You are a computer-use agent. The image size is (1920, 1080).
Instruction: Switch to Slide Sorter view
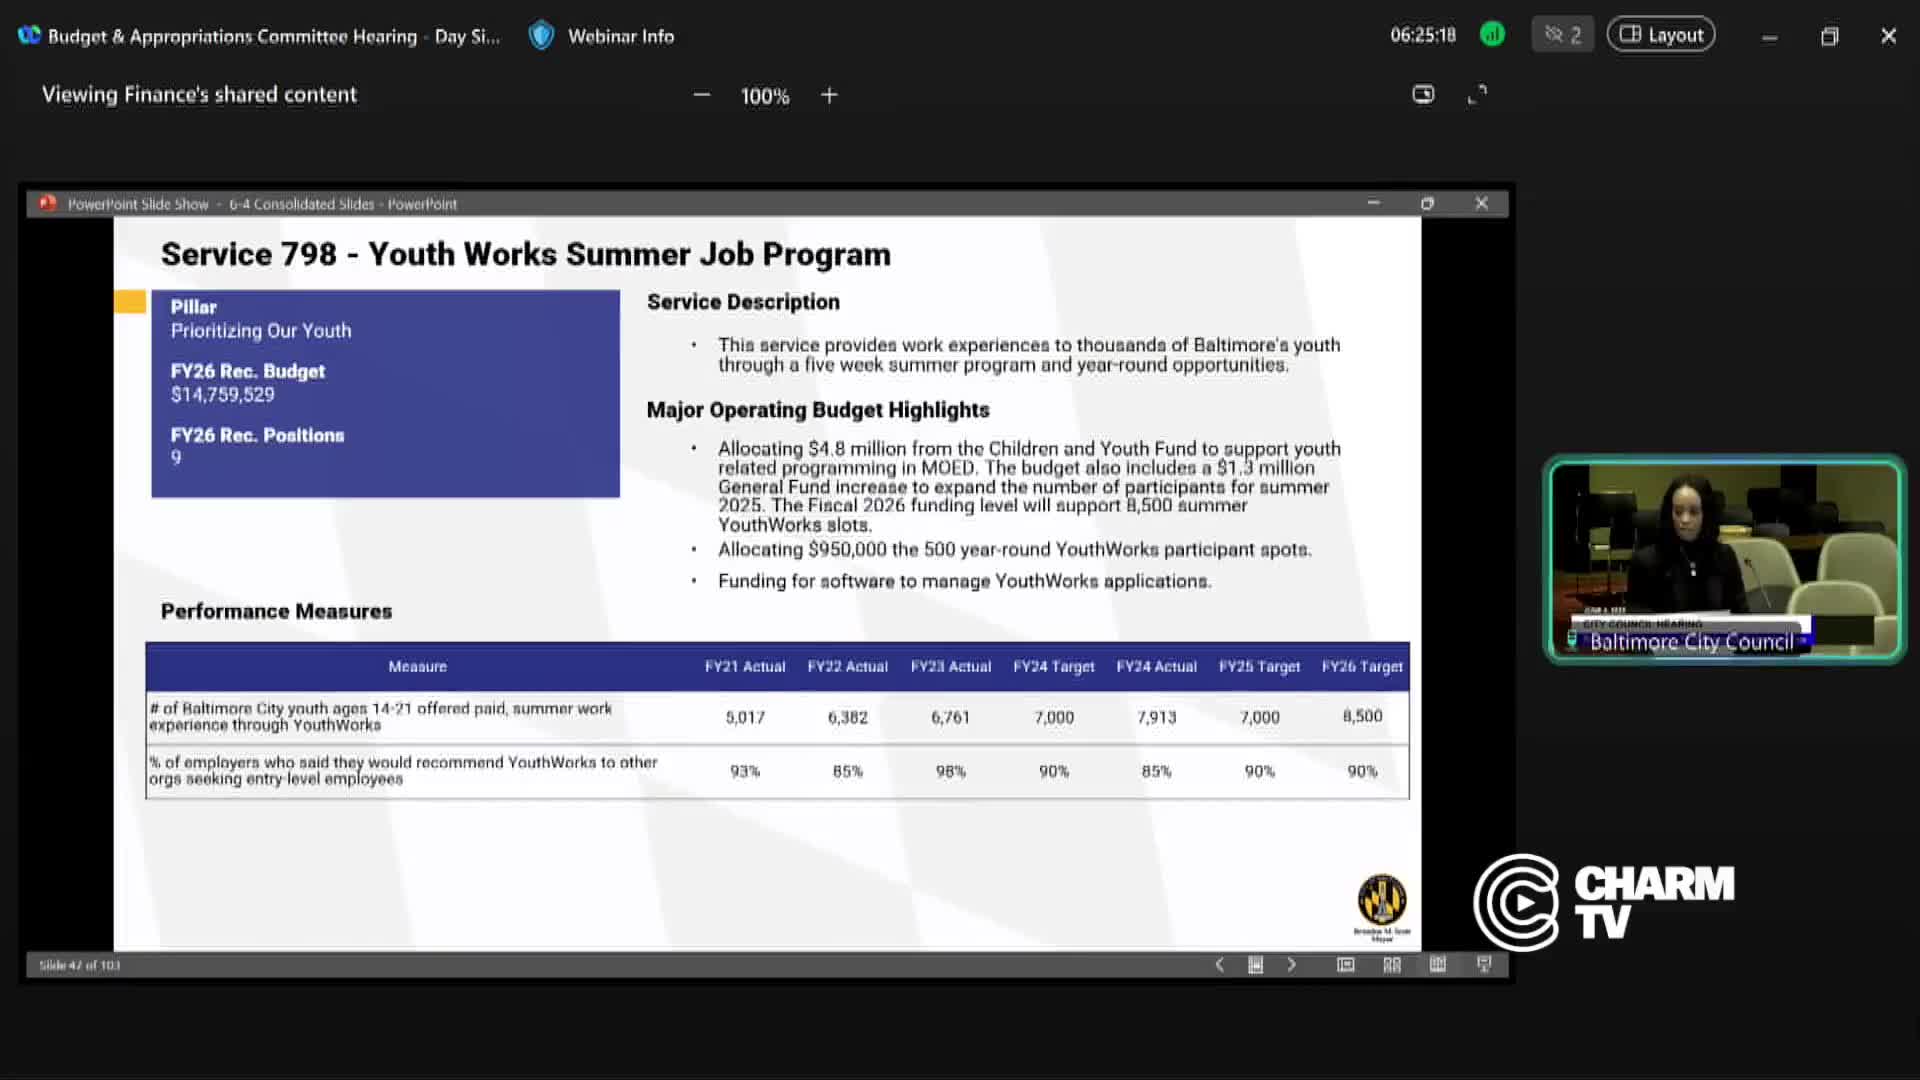(1392, 964)
